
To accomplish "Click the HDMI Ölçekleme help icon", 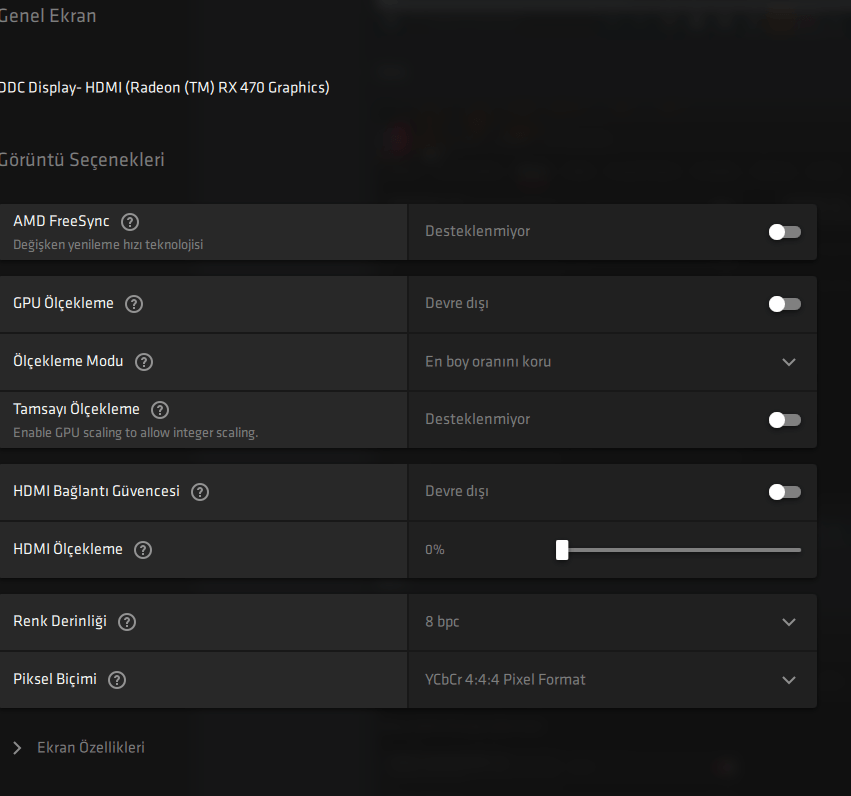I will pos(143,550).
